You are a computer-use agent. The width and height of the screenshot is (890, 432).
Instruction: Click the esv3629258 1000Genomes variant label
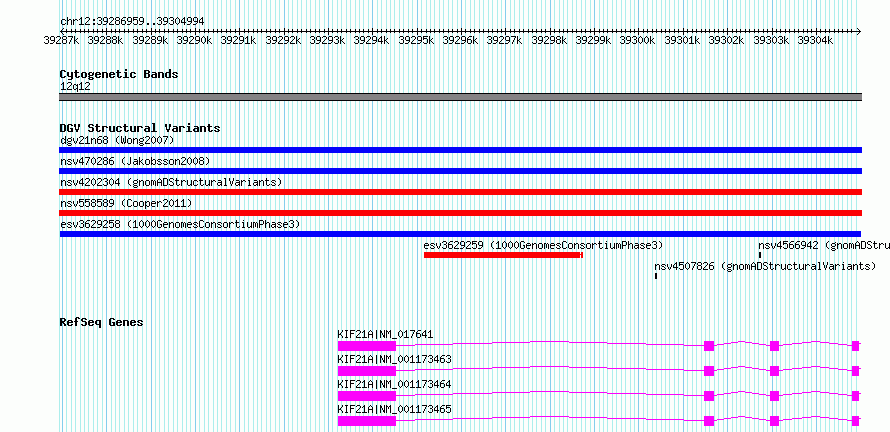180,224
